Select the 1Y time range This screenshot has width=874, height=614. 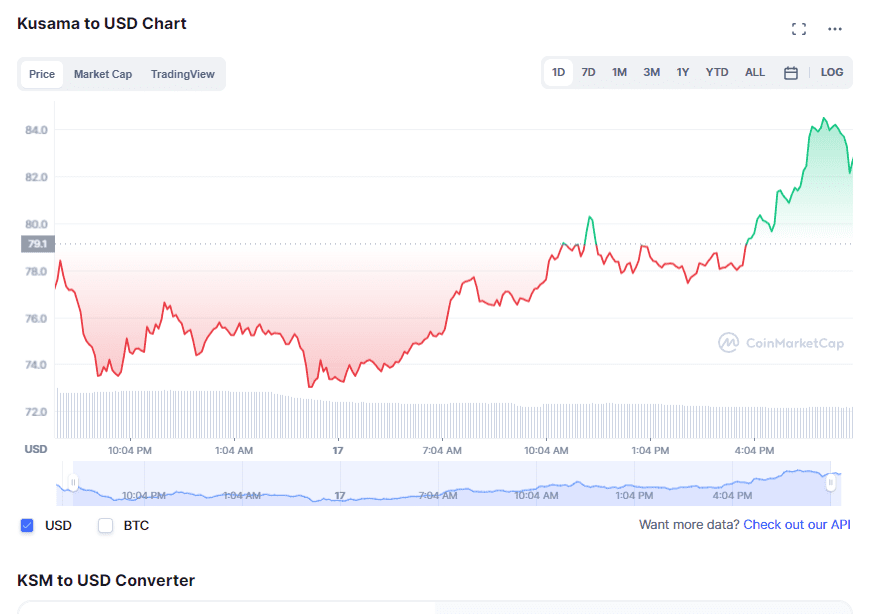coord(682,73)
